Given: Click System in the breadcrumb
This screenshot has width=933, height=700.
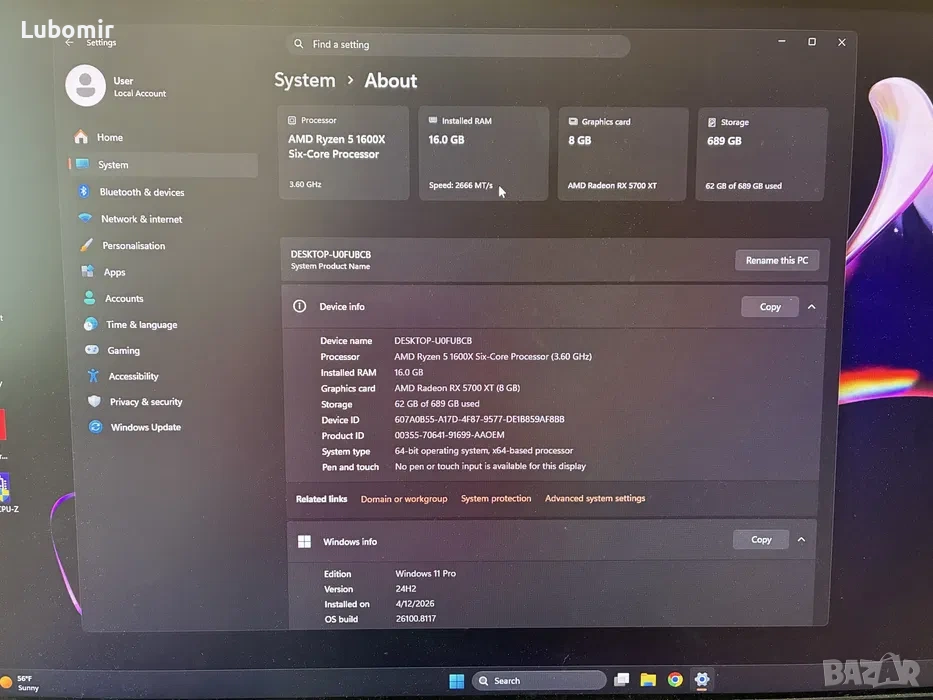Looking at the screenshot, I should tap(305, 81).
